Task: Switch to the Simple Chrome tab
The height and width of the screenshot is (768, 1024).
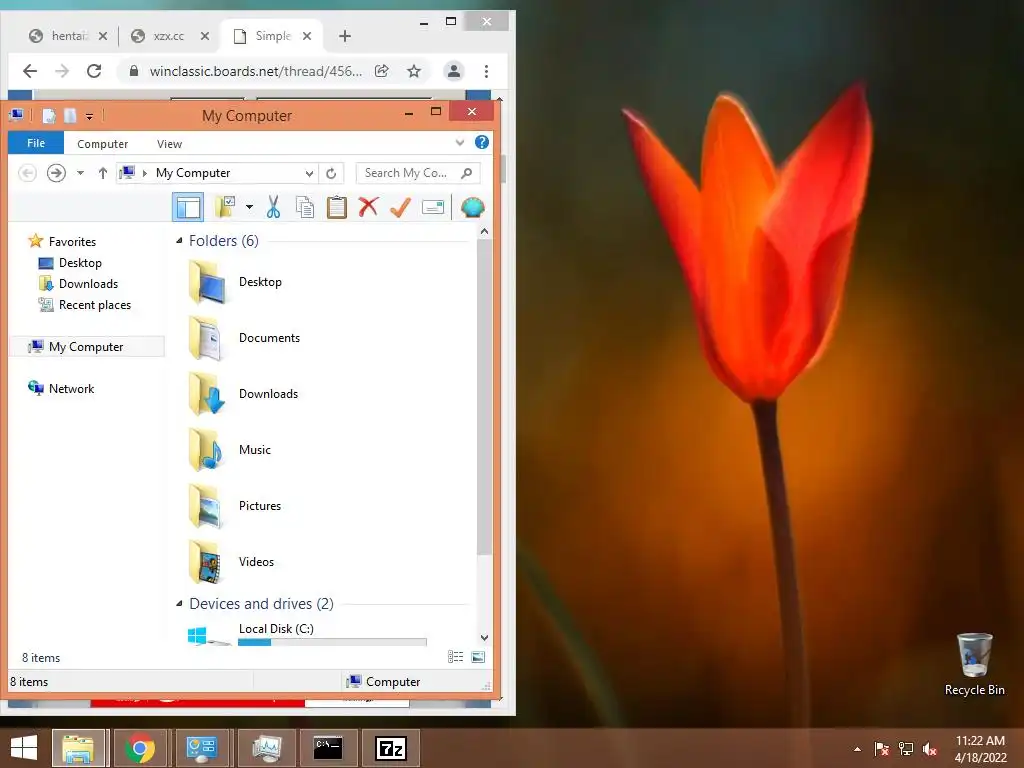Action: coord(273,36)
